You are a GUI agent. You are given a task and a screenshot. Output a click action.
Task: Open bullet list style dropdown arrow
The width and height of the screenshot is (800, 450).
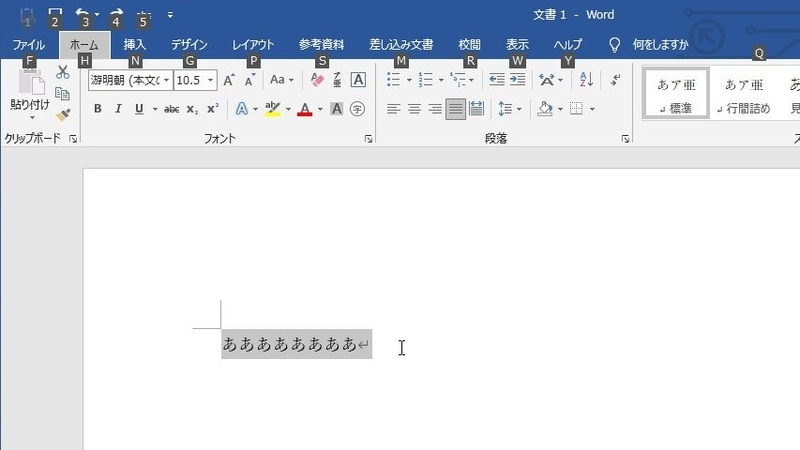(x=409, y=80)
